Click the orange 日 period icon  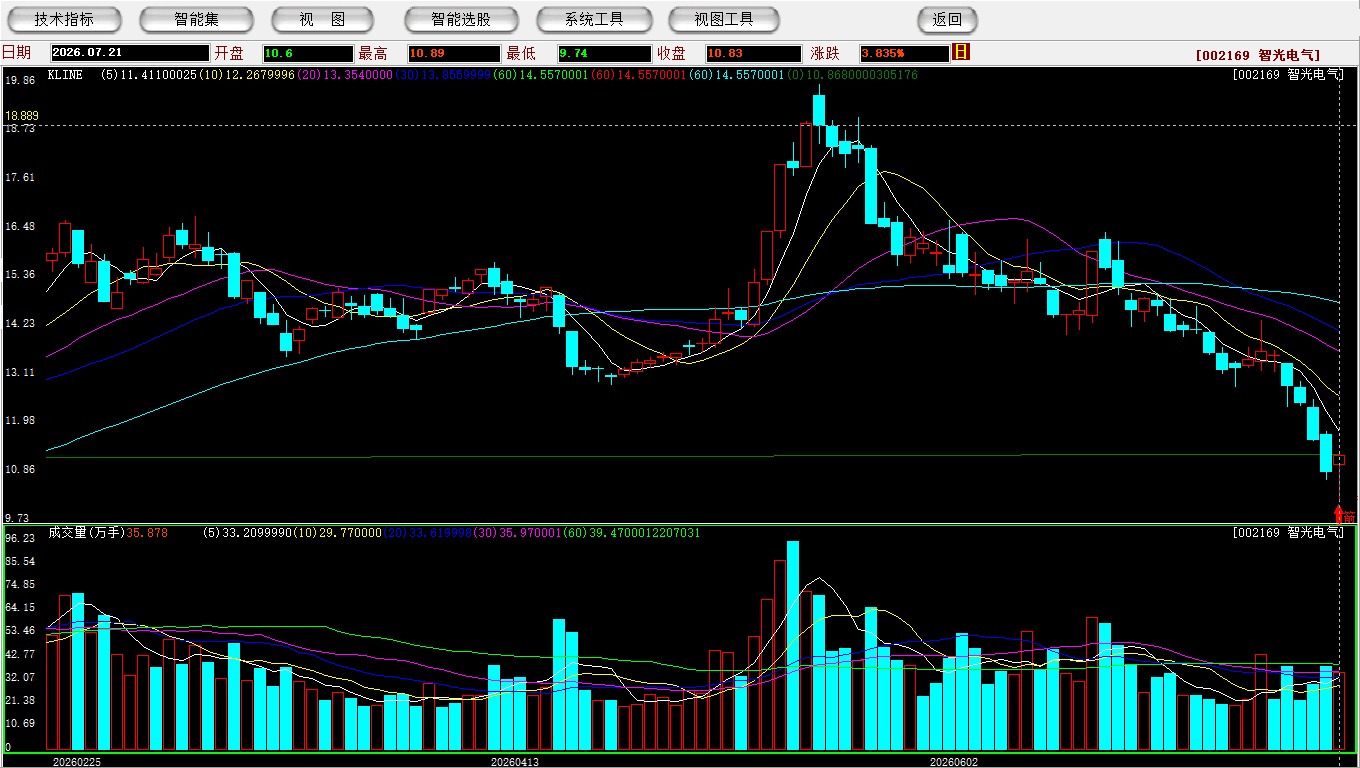[961, 52]
